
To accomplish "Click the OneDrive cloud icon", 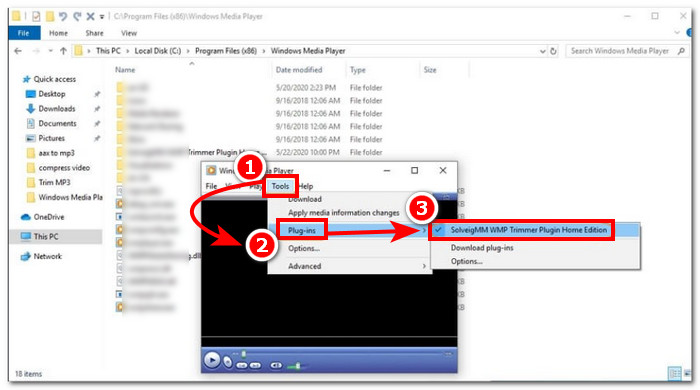I will [26, 217].
